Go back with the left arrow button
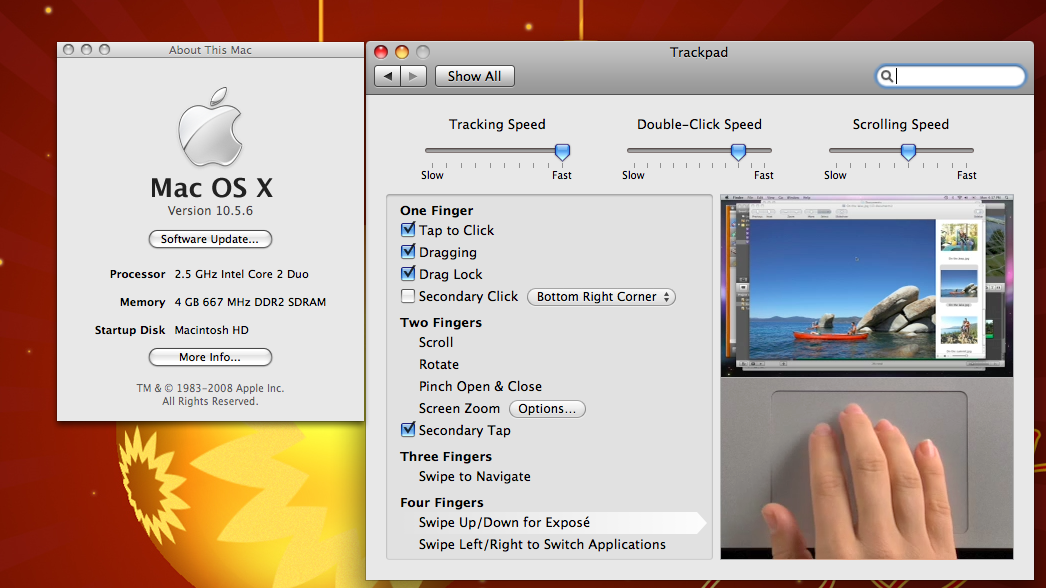1046x588 pixels. point(388,76)
